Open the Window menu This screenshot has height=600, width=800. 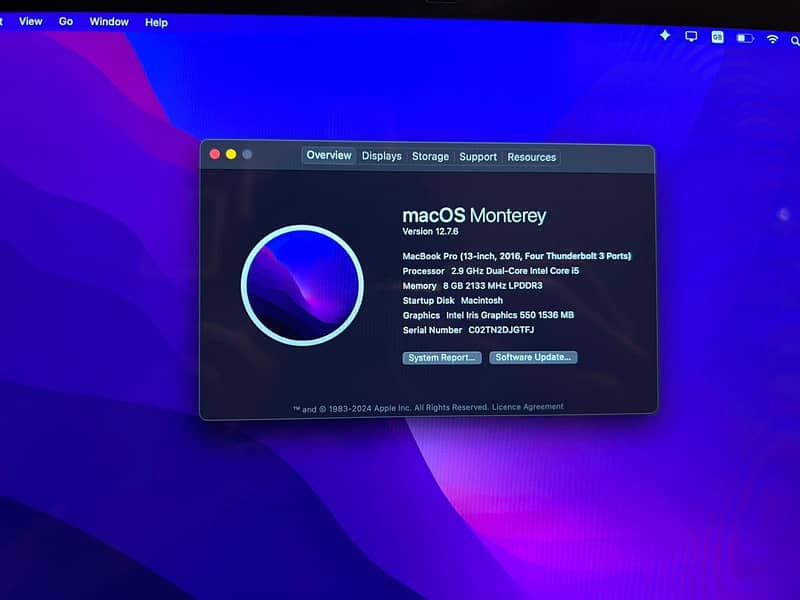tap(109, 22)
